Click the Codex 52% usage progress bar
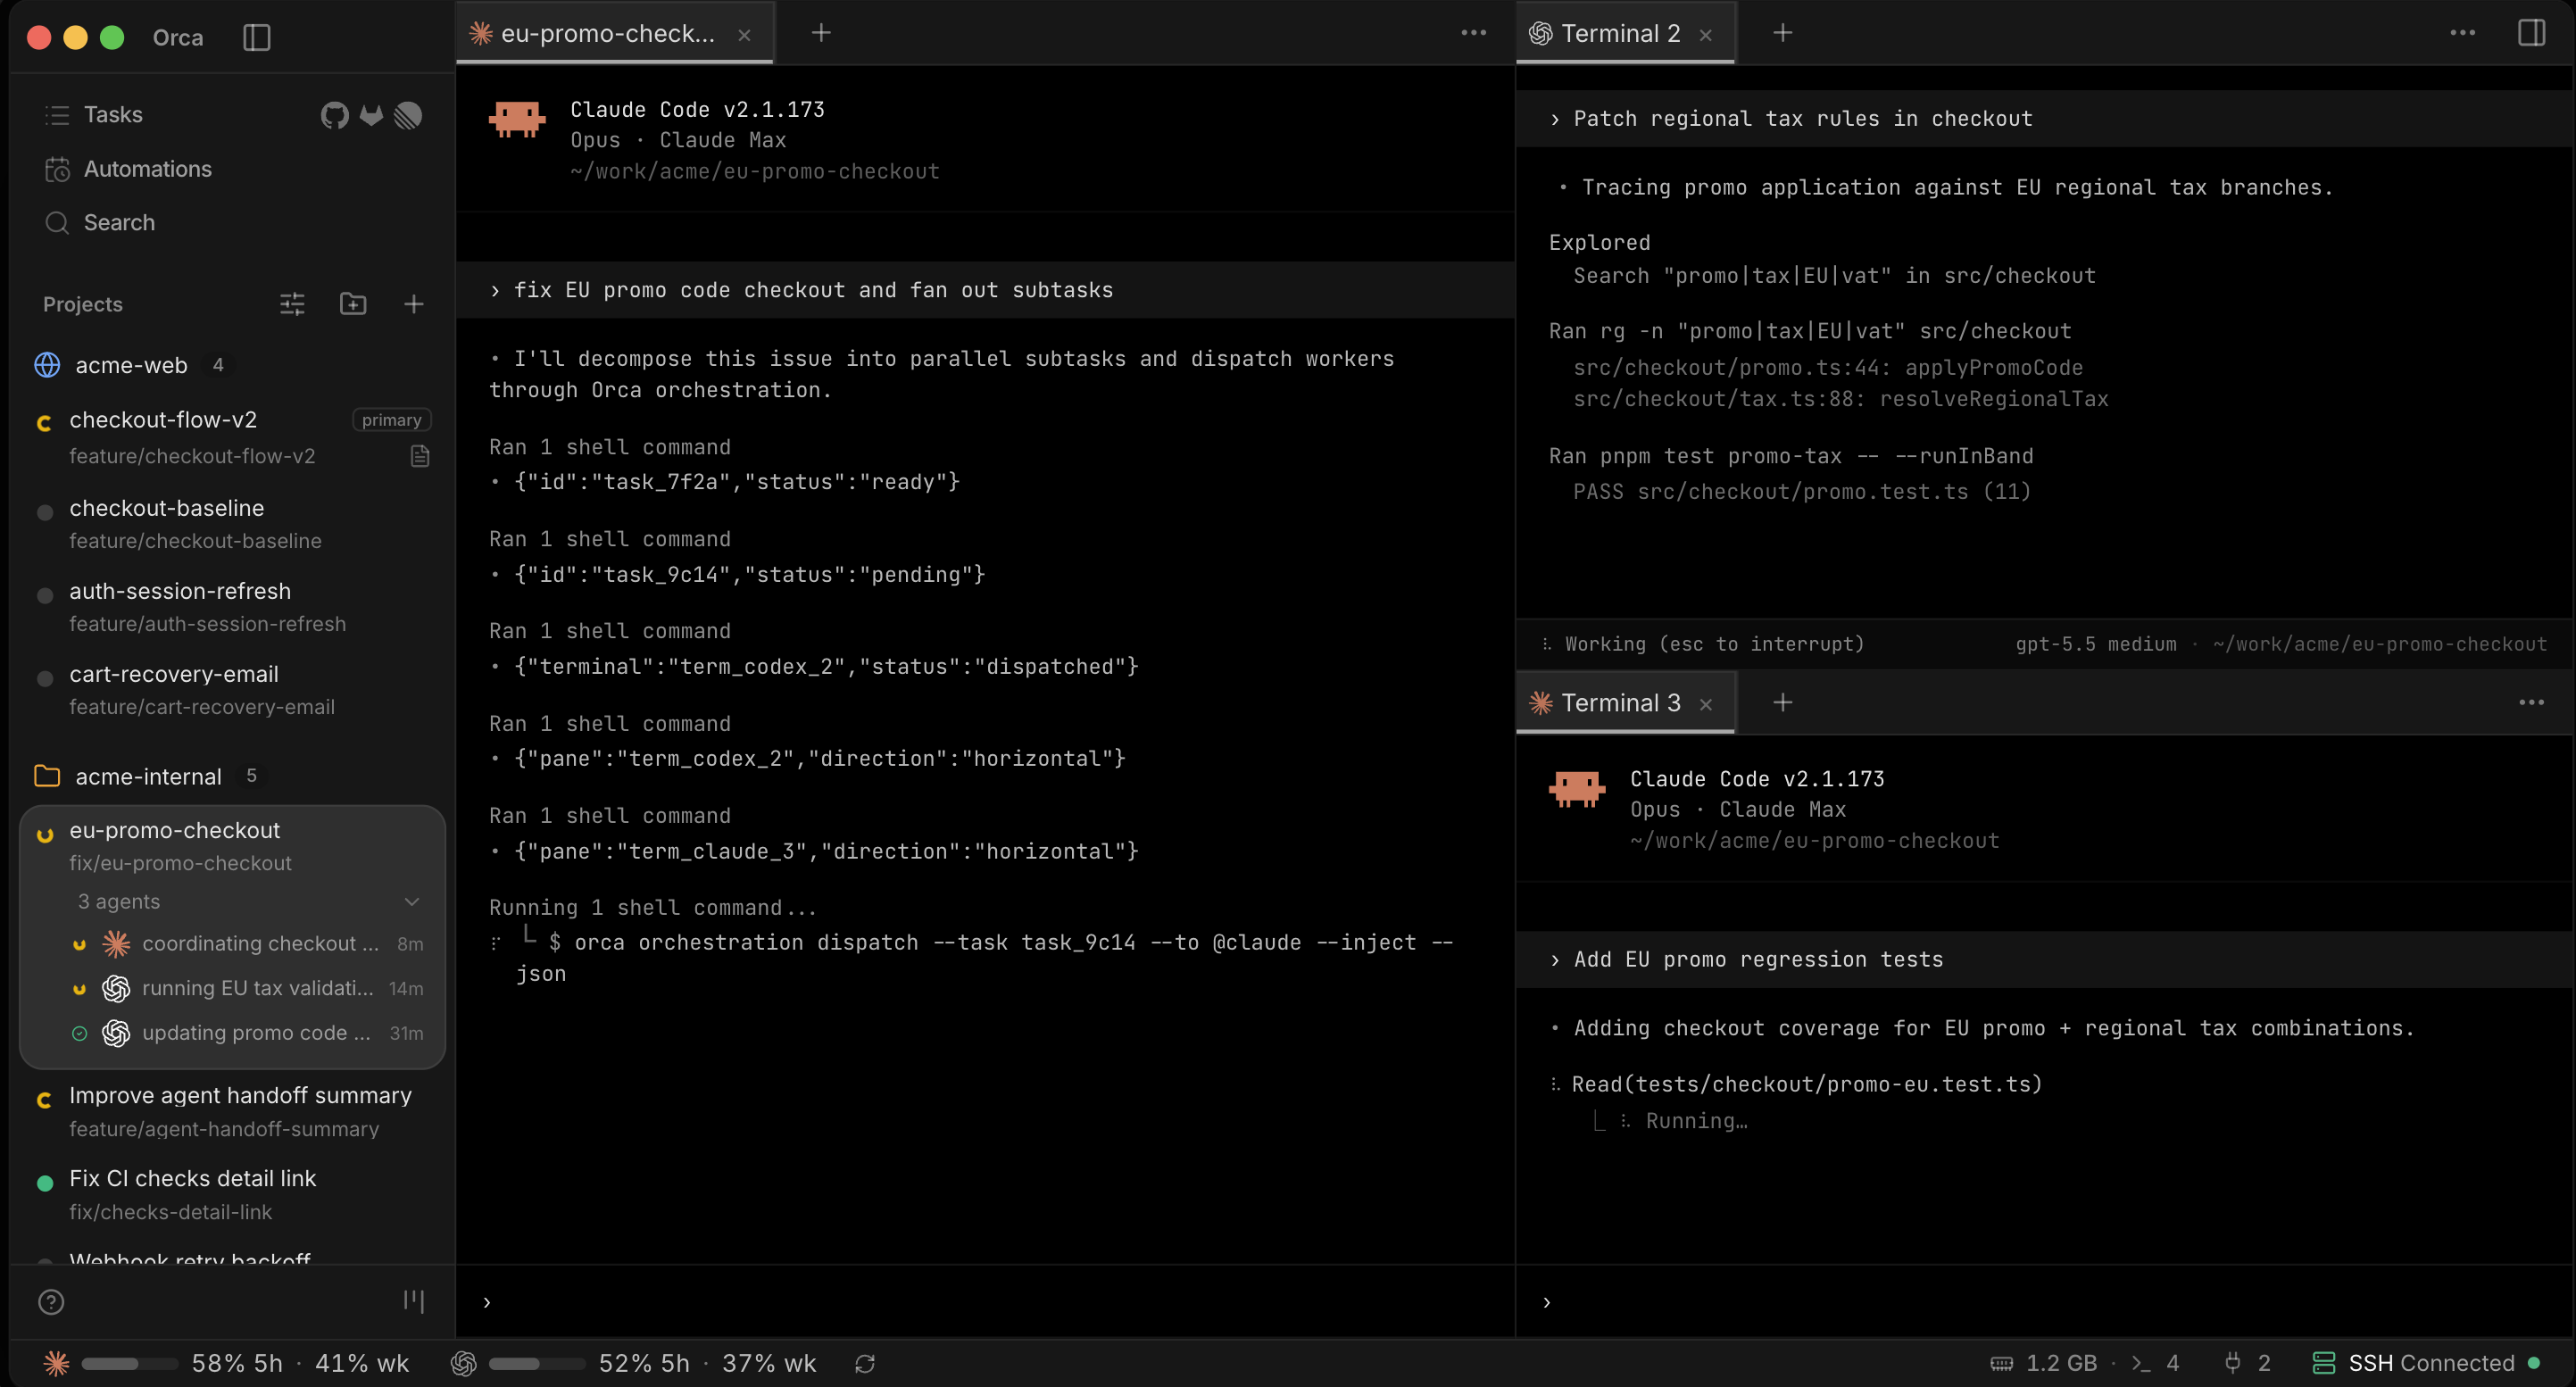Viewport: 2576px width, 1387px height. coord(536,1363)
